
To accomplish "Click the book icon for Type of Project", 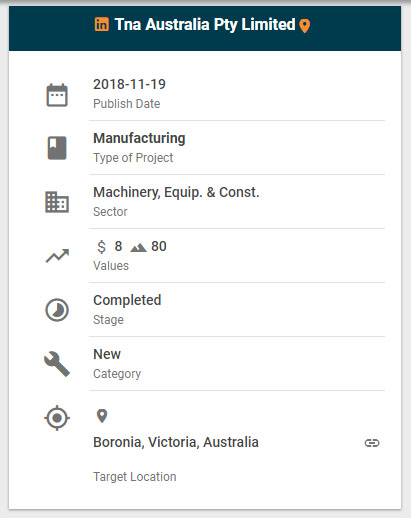I will point(57,148).
